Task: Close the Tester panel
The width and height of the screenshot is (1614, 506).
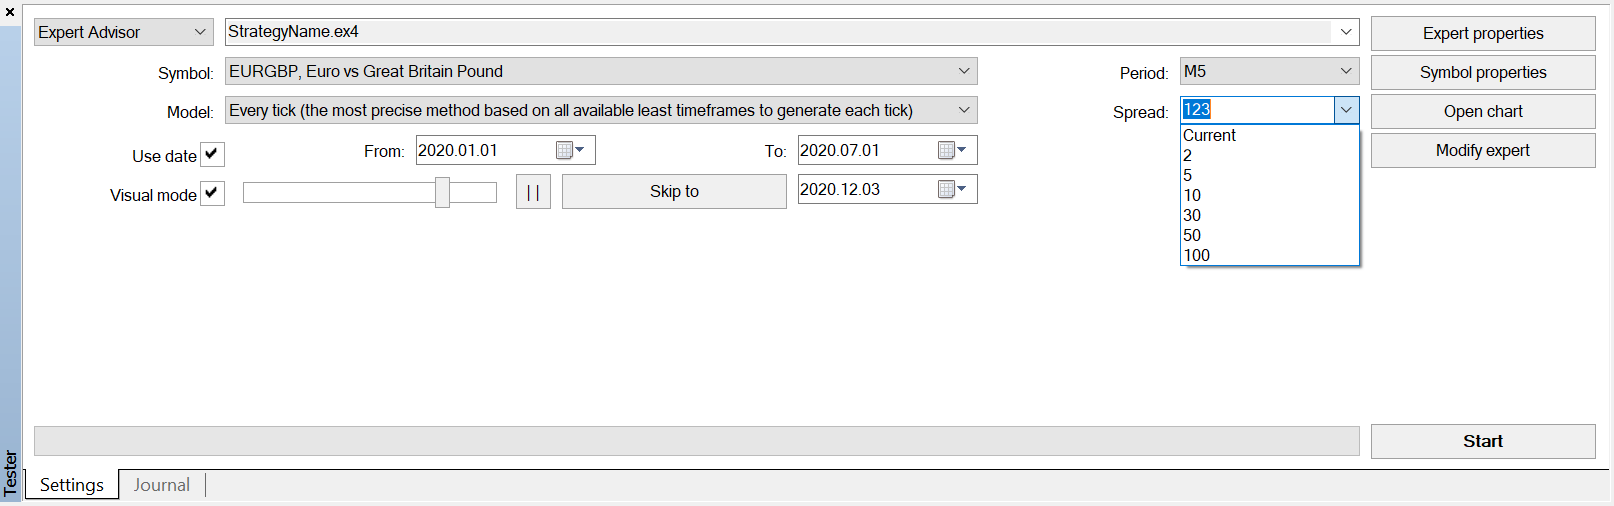Action: [10, 12]
